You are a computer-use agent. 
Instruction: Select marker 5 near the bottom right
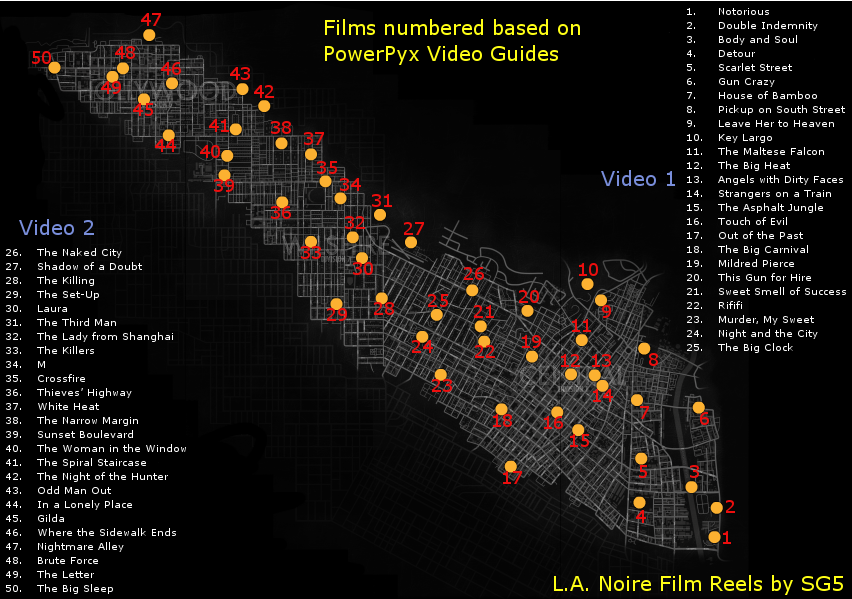pos(639,457)
